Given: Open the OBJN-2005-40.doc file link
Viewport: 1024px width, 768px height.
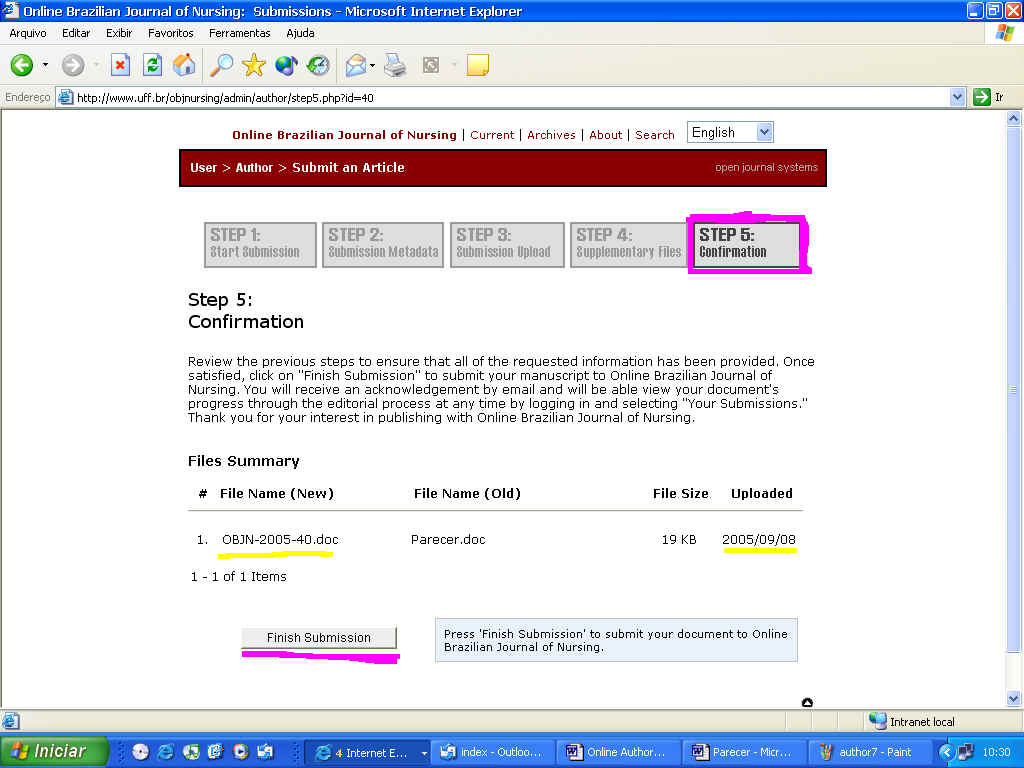Looking at the screenshot, I should 280,540.
